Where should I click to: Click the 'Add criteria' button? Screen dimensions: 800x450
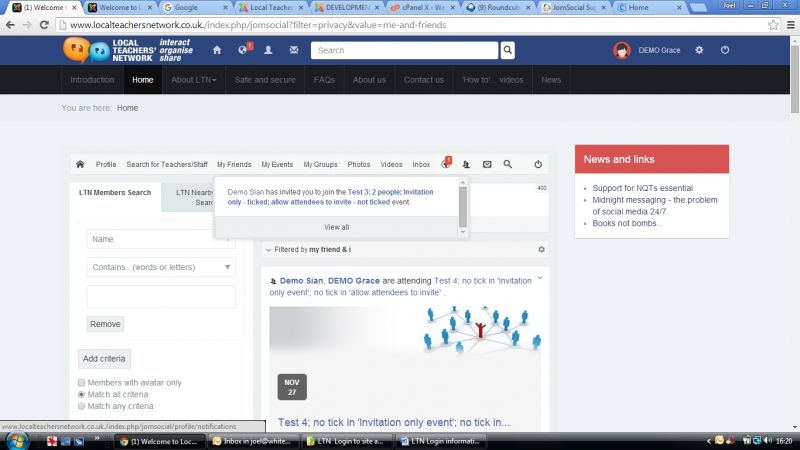pos(104,358)
